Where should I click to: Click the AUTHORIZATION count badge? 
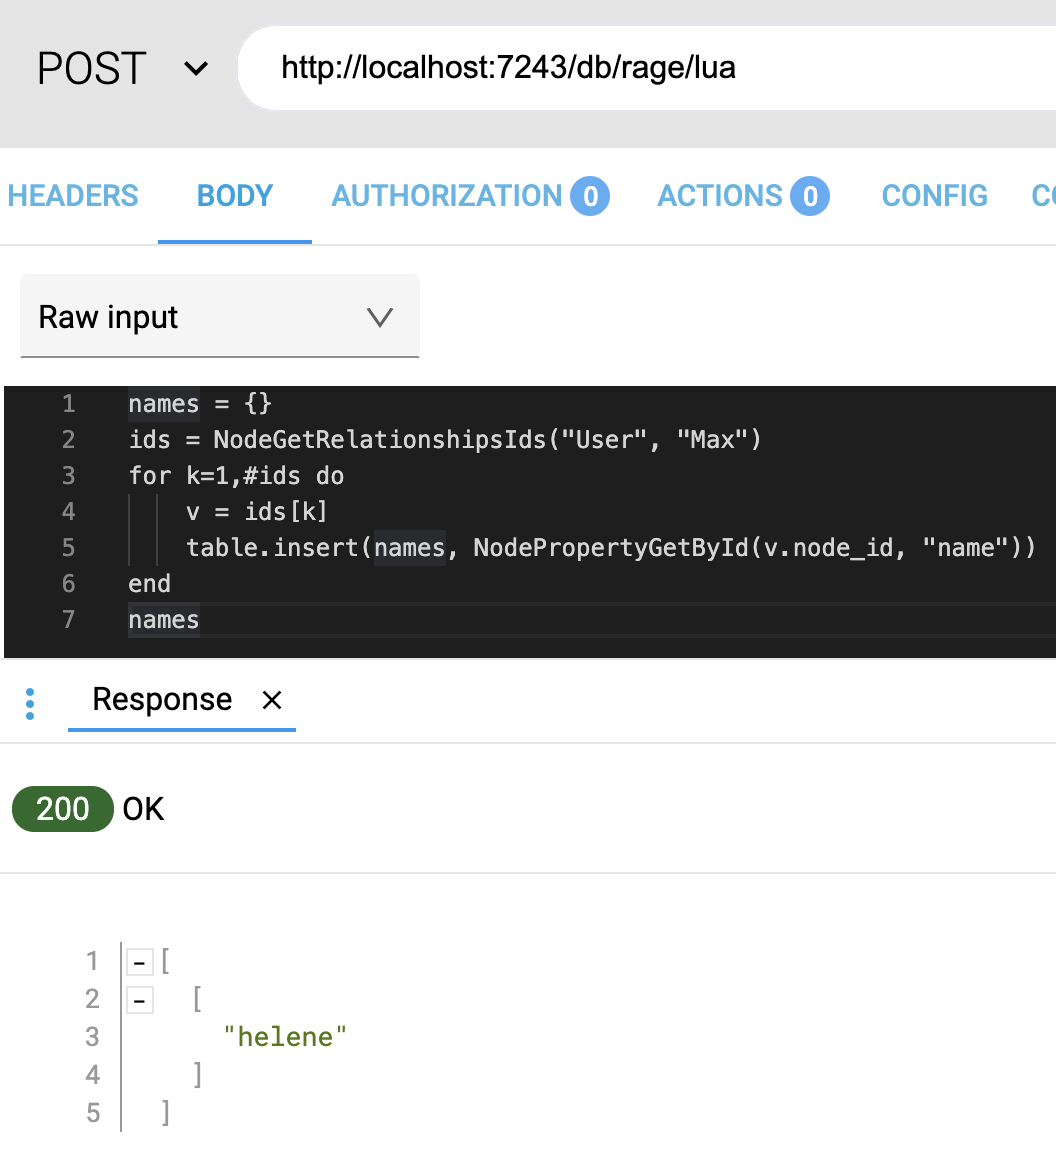coord(590,196)
